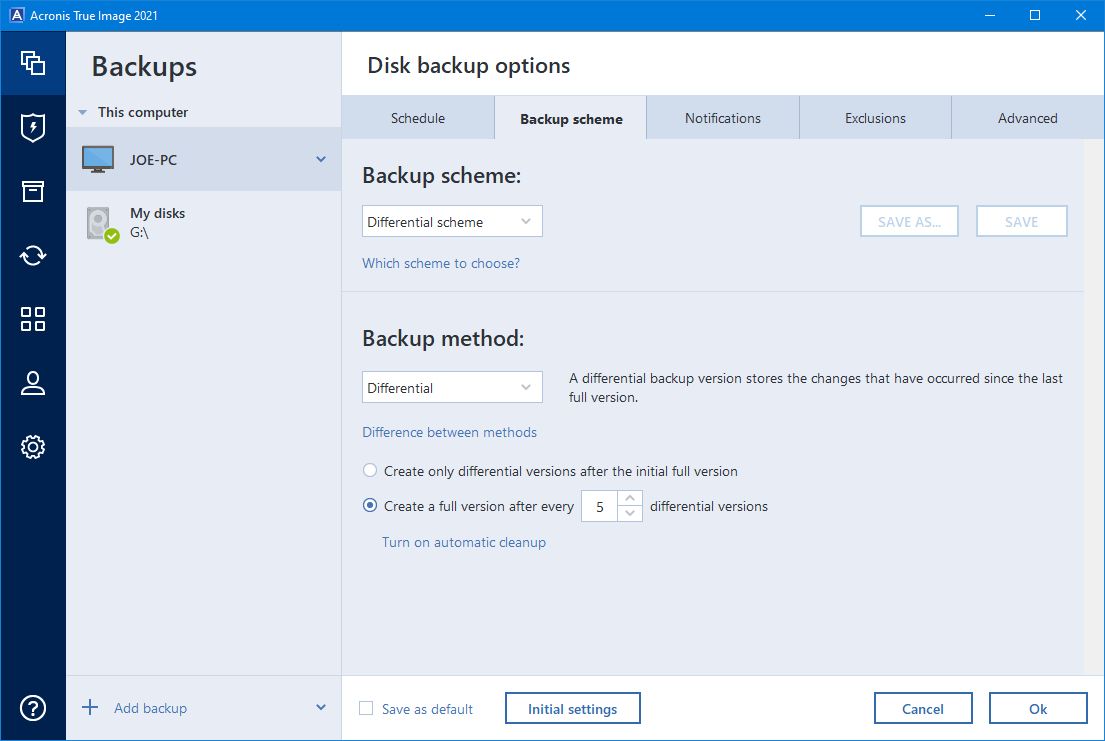
Task: Switch to the Exclusions tab
Action: (875, 118)
